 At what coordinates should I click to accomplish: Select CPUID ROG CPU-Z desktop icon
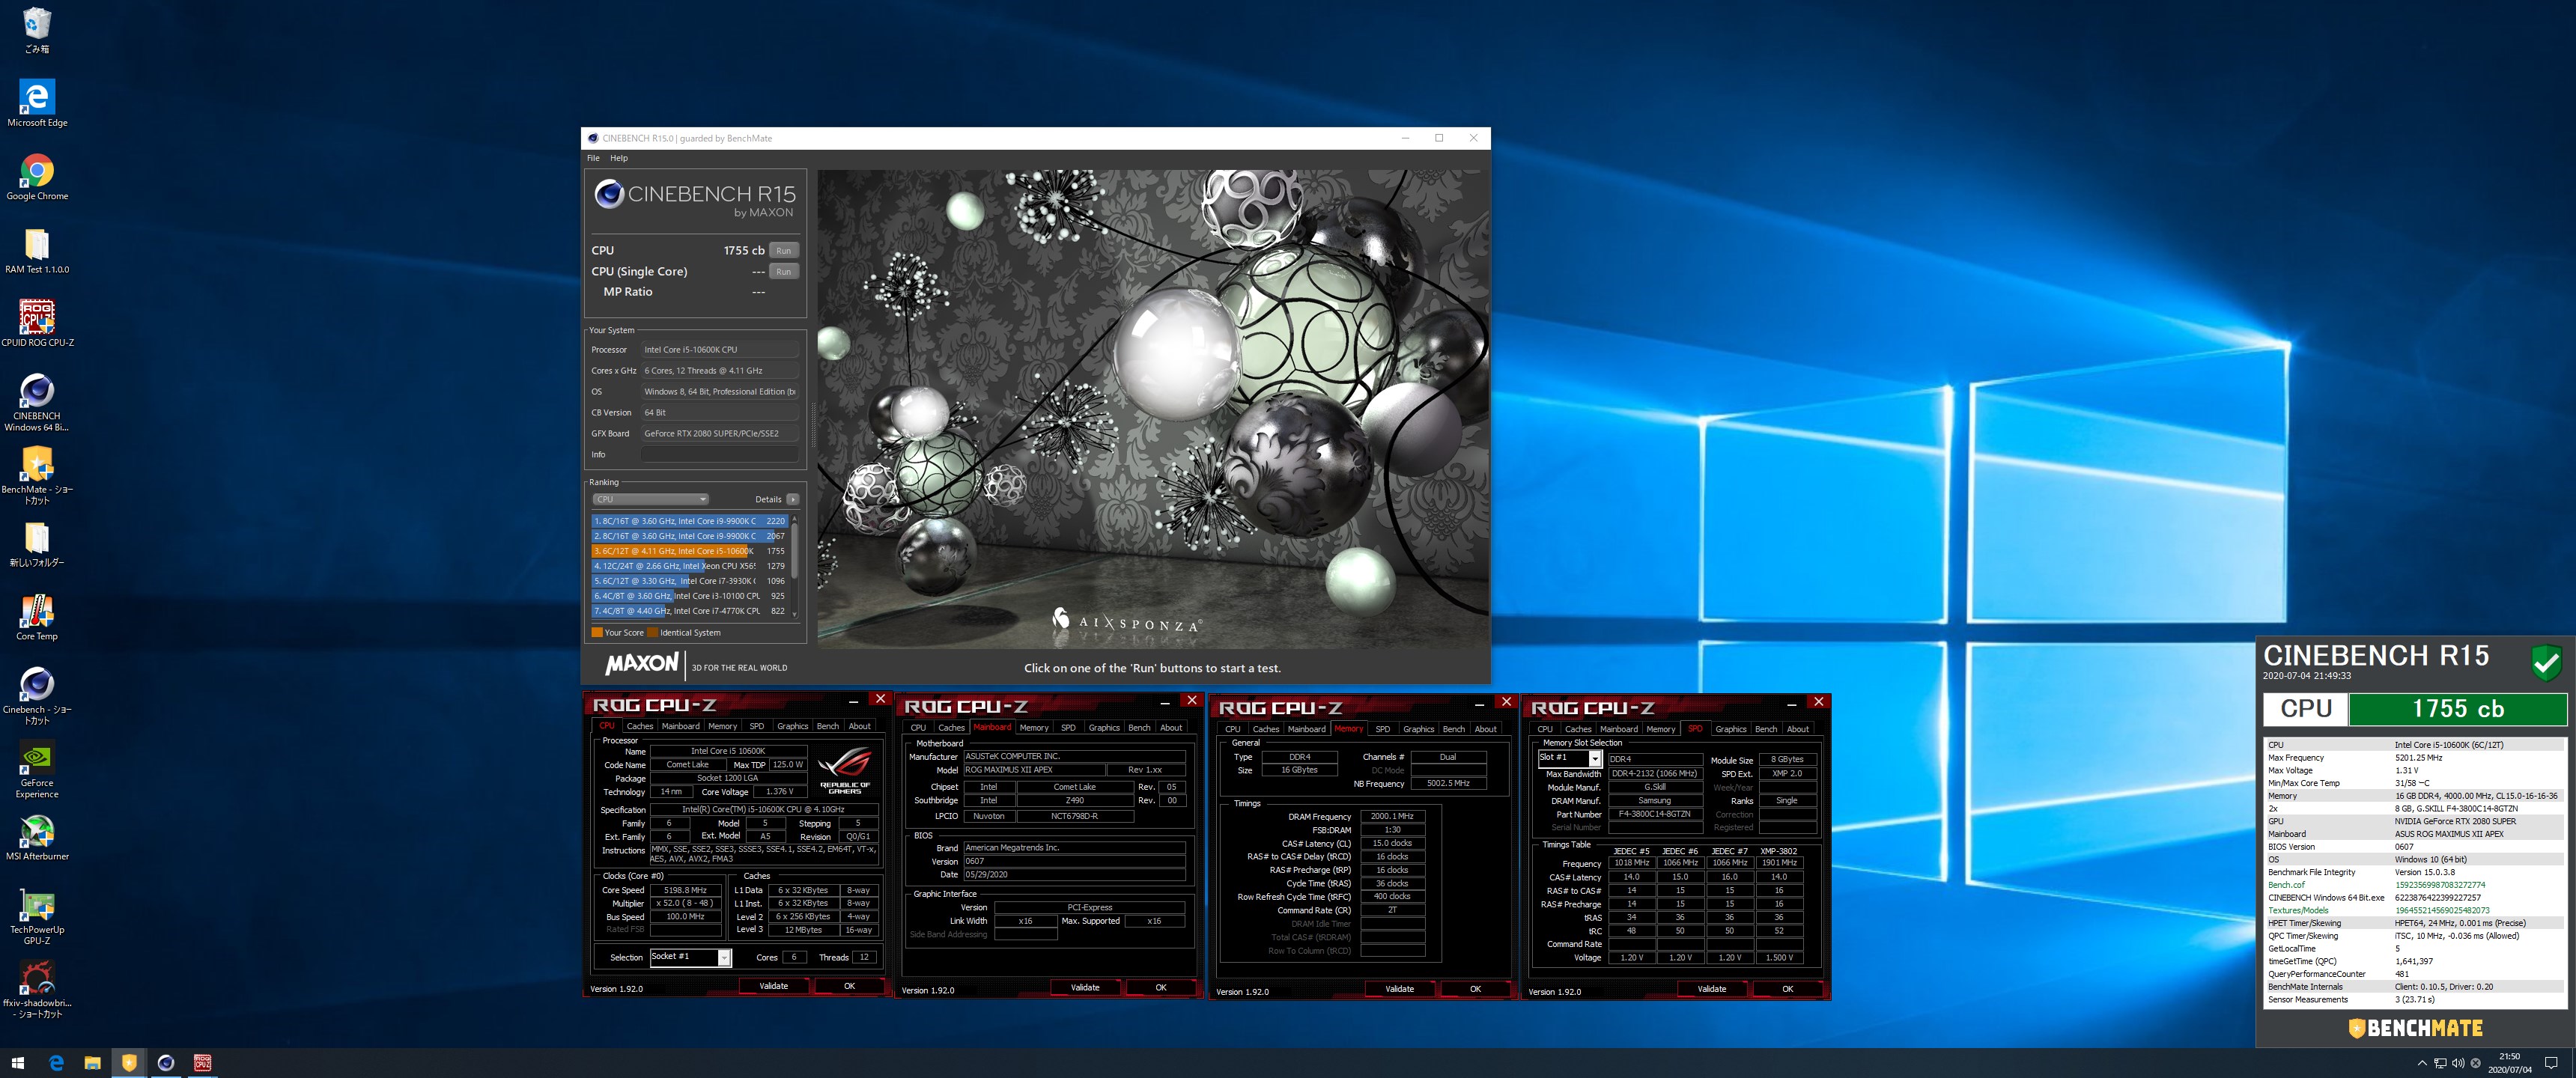point(37,323)
